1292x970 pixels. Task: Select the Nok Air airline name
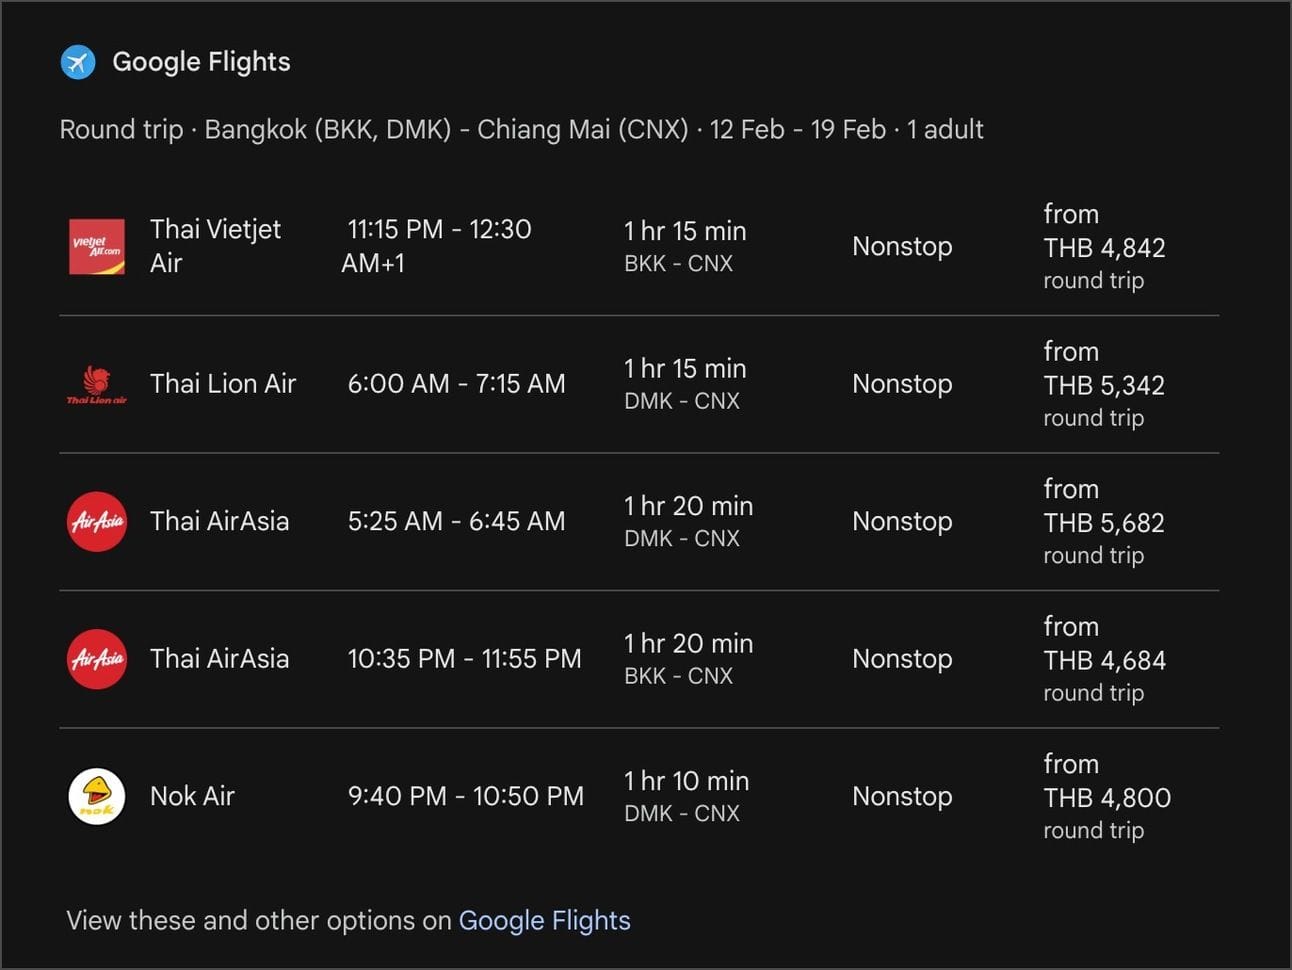coord(192,796)
